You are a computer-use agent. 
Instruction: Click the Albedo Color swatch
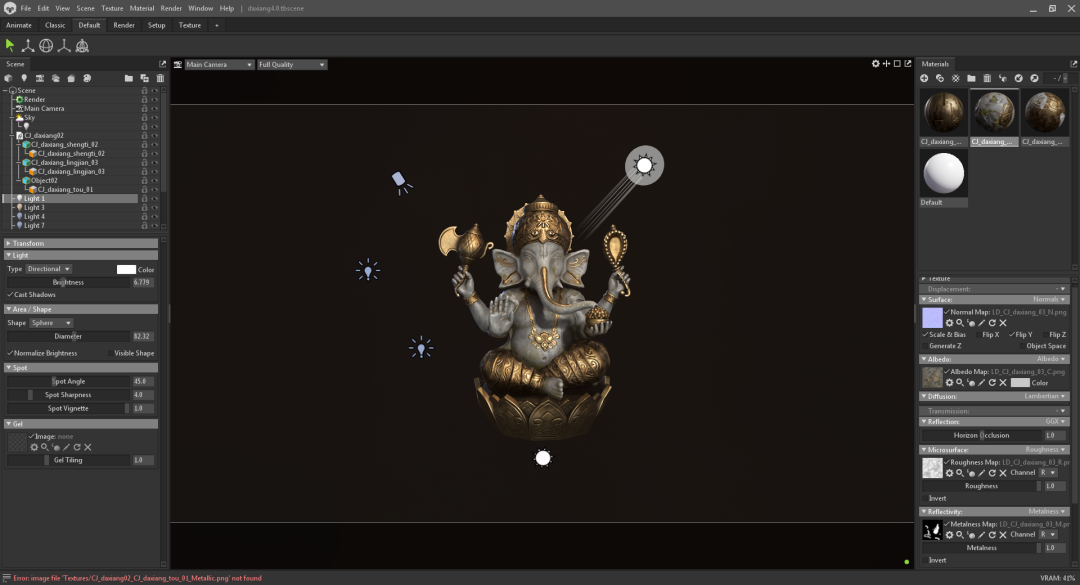pos(1020,382)
